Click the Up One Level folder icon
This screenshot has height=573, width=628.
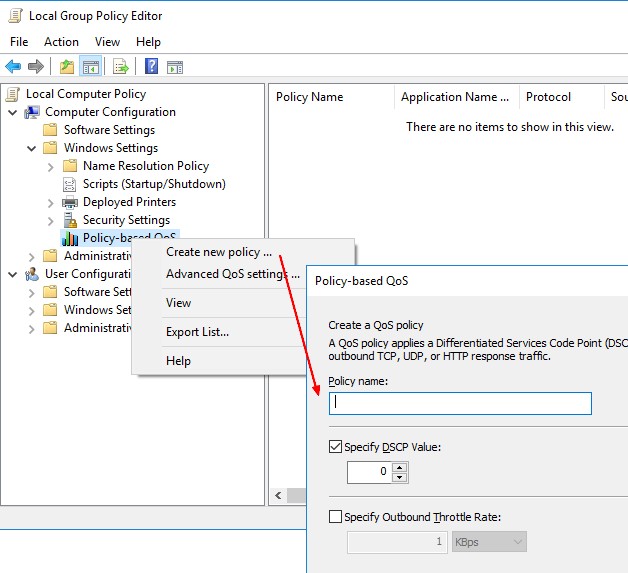point(66,67)
